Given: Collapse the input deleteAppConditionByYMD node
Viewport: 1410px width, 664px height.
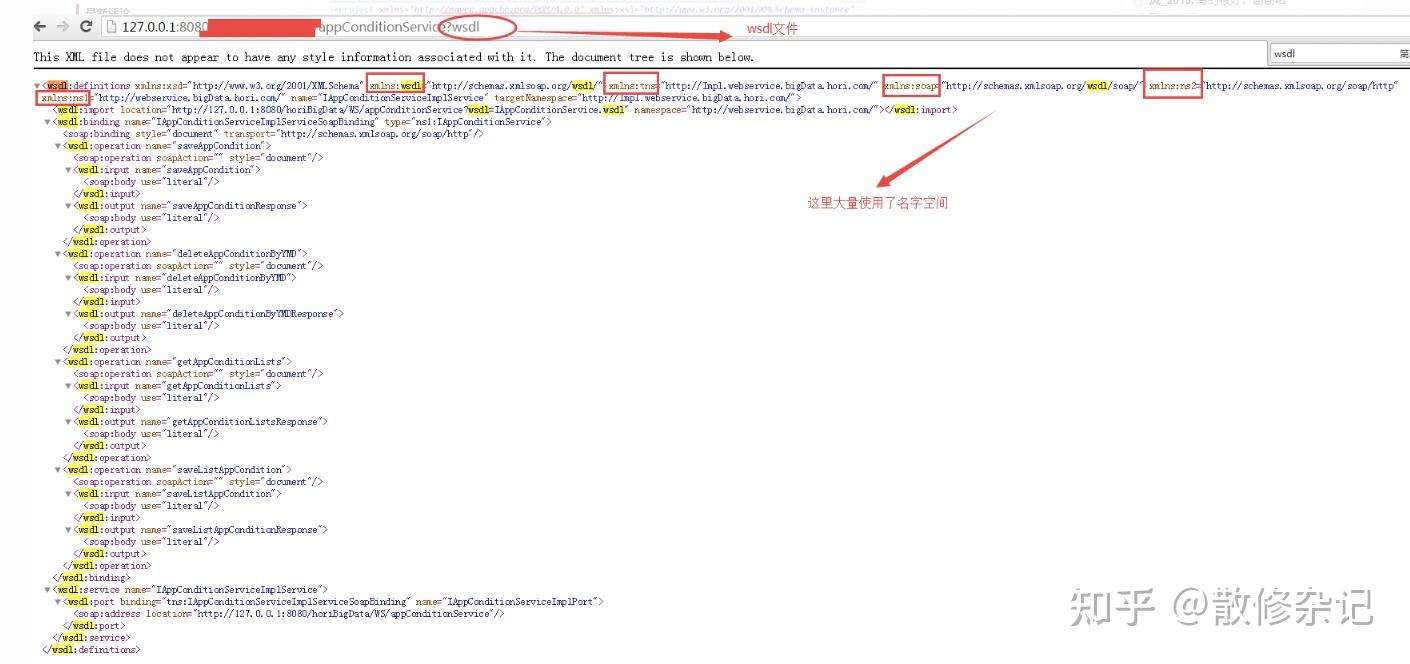Looking at the screenshot, I should pos(68,278).
